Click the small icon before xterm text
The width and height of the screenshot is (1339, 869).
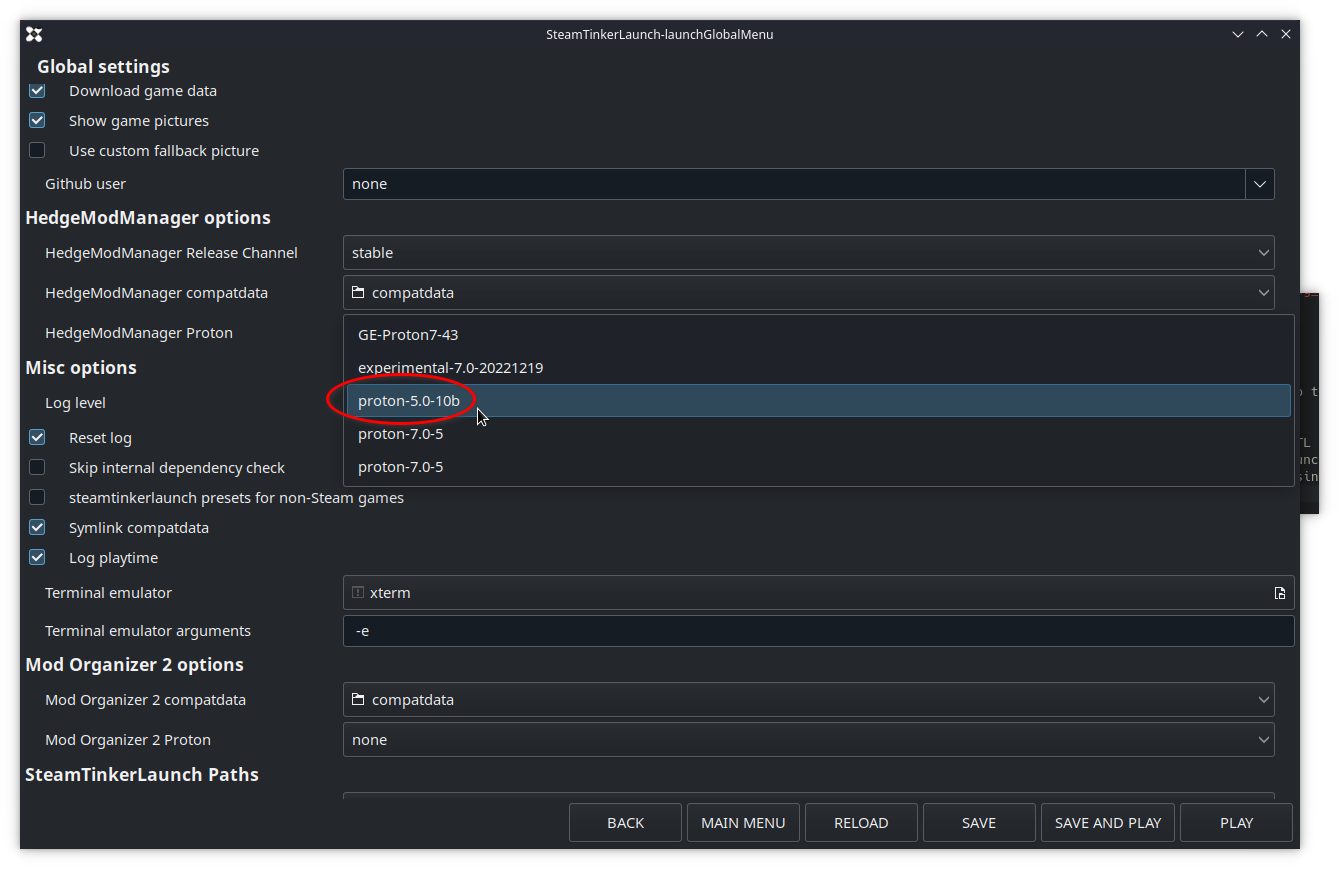358,593
